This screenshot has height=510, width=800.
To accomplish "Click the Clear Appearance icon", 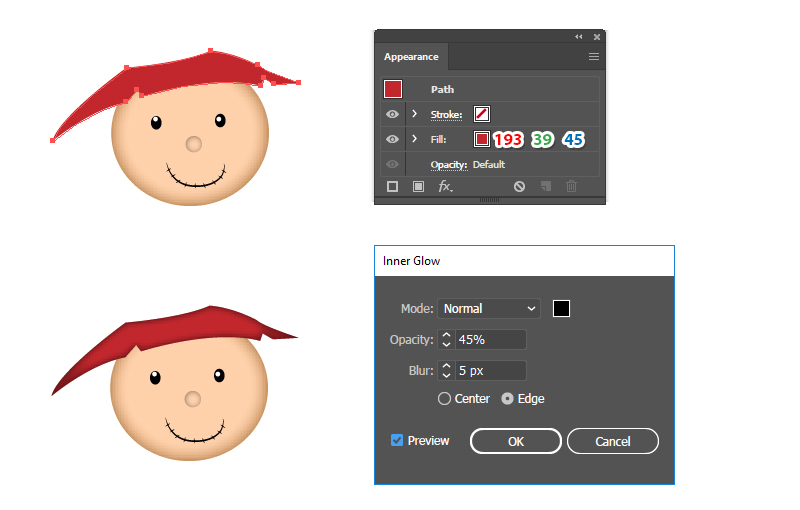I will coord(519,186).
